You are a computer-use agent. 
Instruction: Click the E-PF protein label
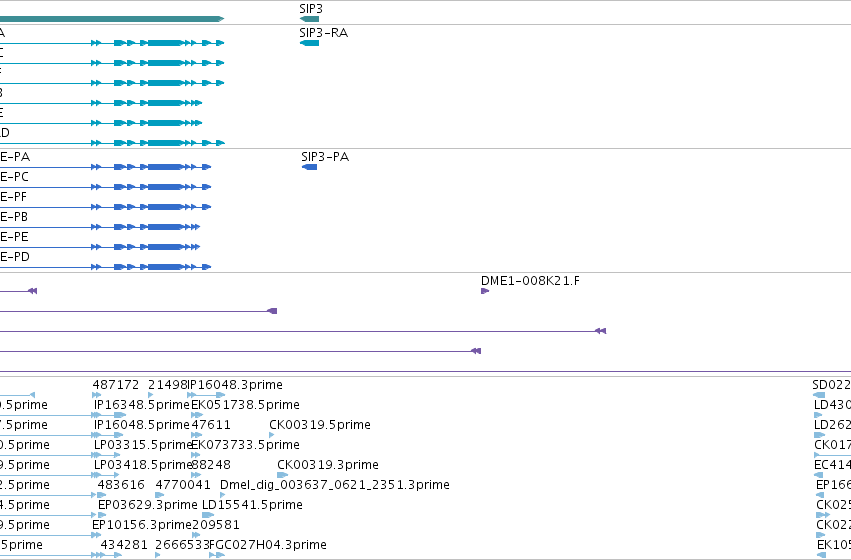click(14, 197)
